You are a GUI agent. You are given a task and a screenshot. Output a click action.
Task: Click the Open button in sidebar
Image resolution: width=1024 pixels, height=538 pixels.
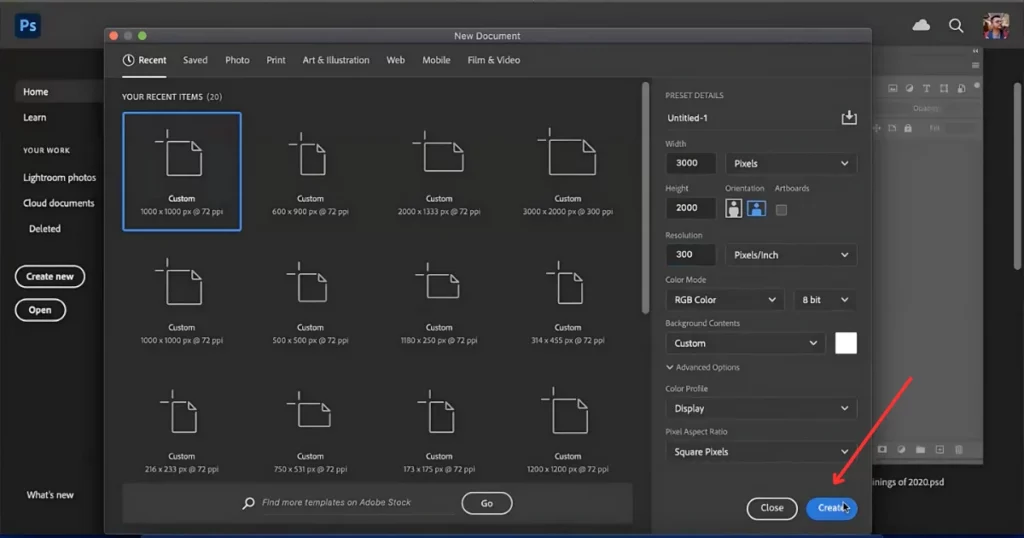coord(40,310)
